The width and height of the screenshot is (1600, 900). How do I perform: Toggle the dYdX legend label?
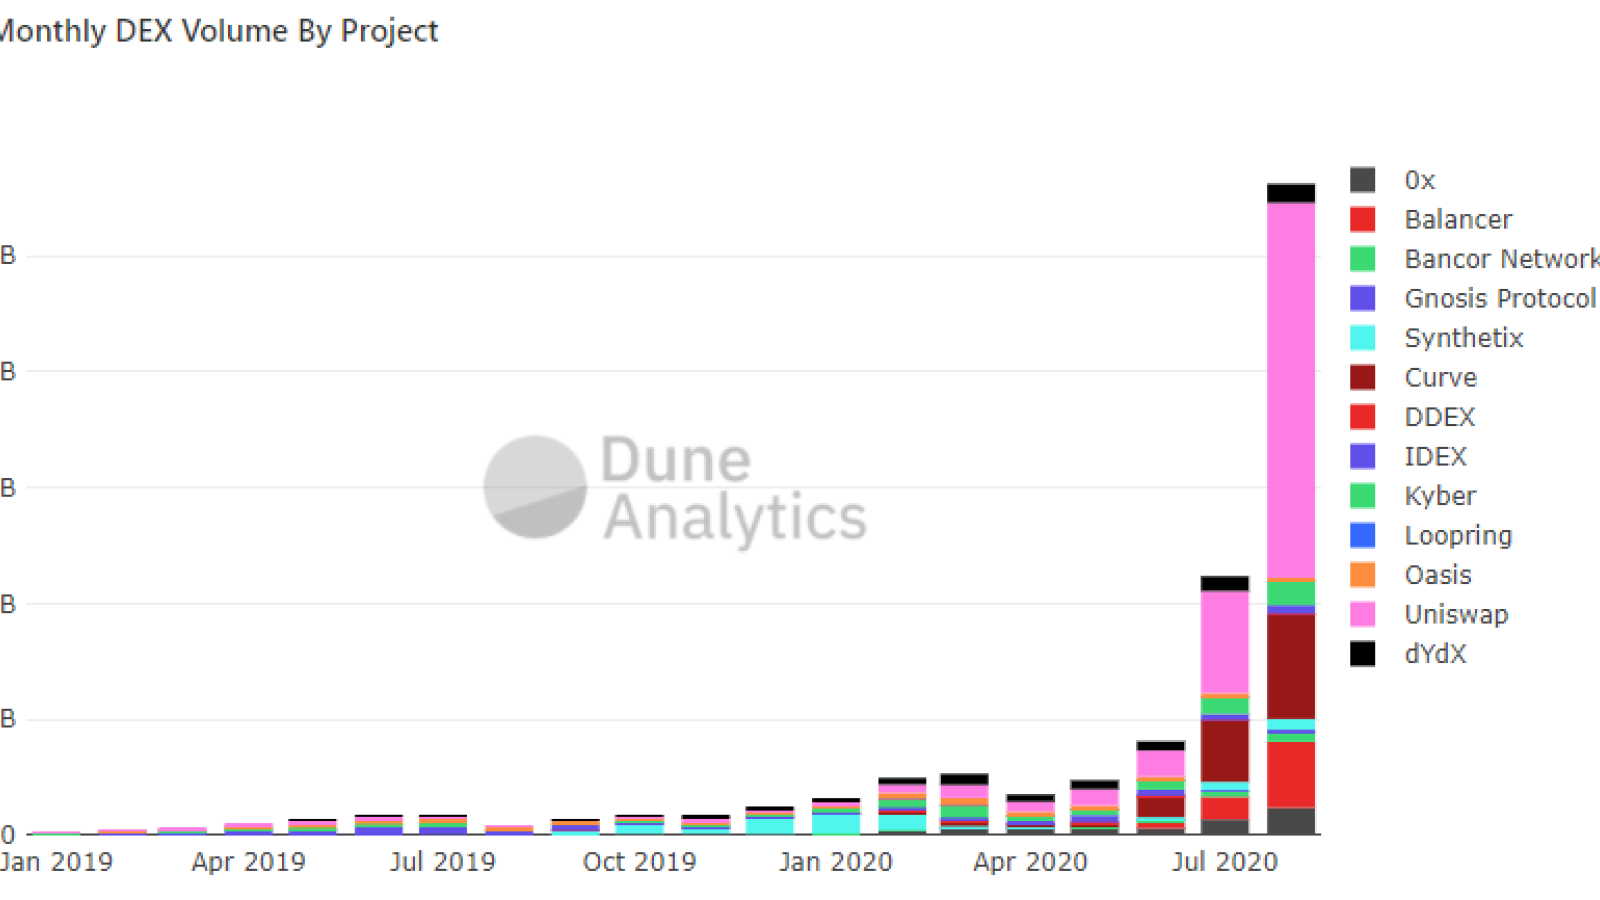pos(1435,654)
